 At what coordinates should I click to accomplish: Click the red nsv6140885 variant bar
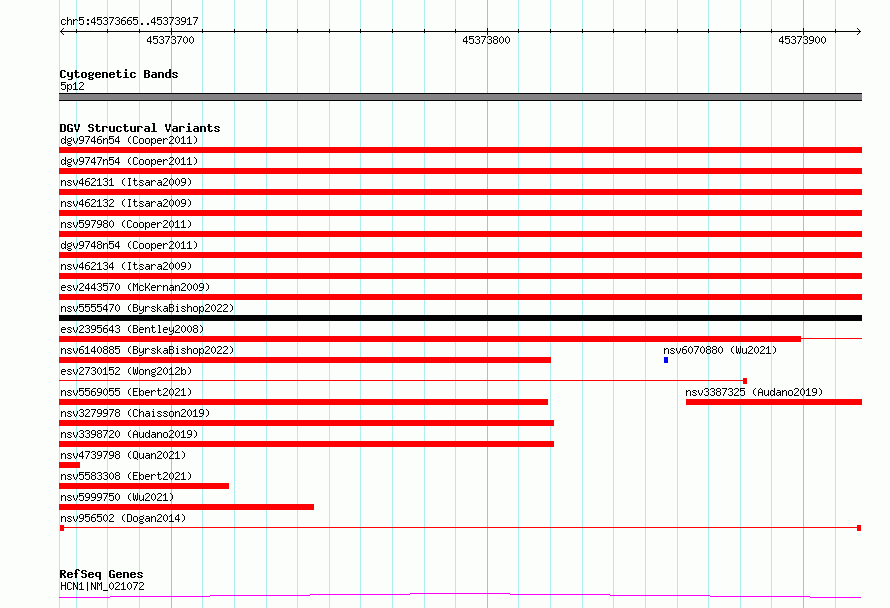point(305,360)
